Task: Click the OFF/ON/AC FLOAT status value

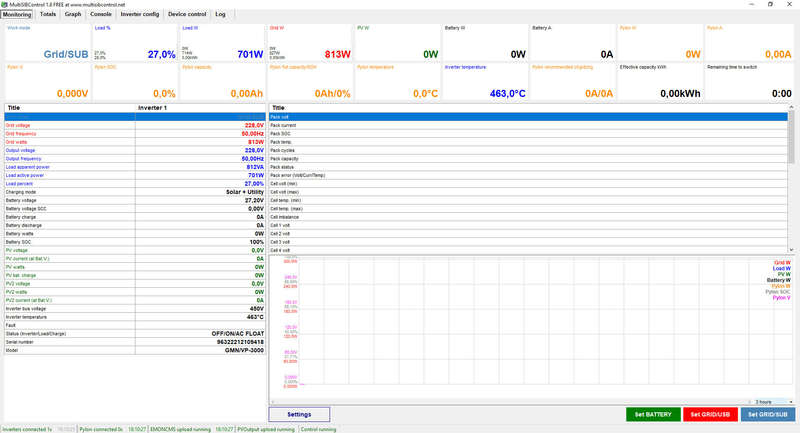Action: tap(238, 334)
